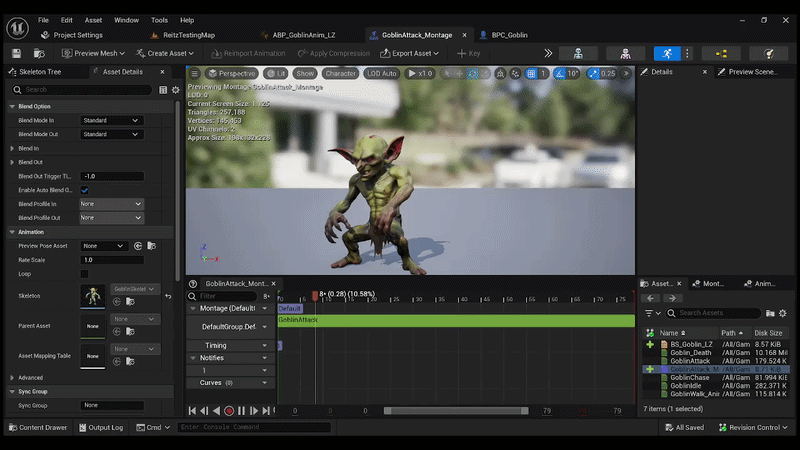This screenshot has height=450, width=800.
Task: Open the Output Log
Action: tap(101, 428)
